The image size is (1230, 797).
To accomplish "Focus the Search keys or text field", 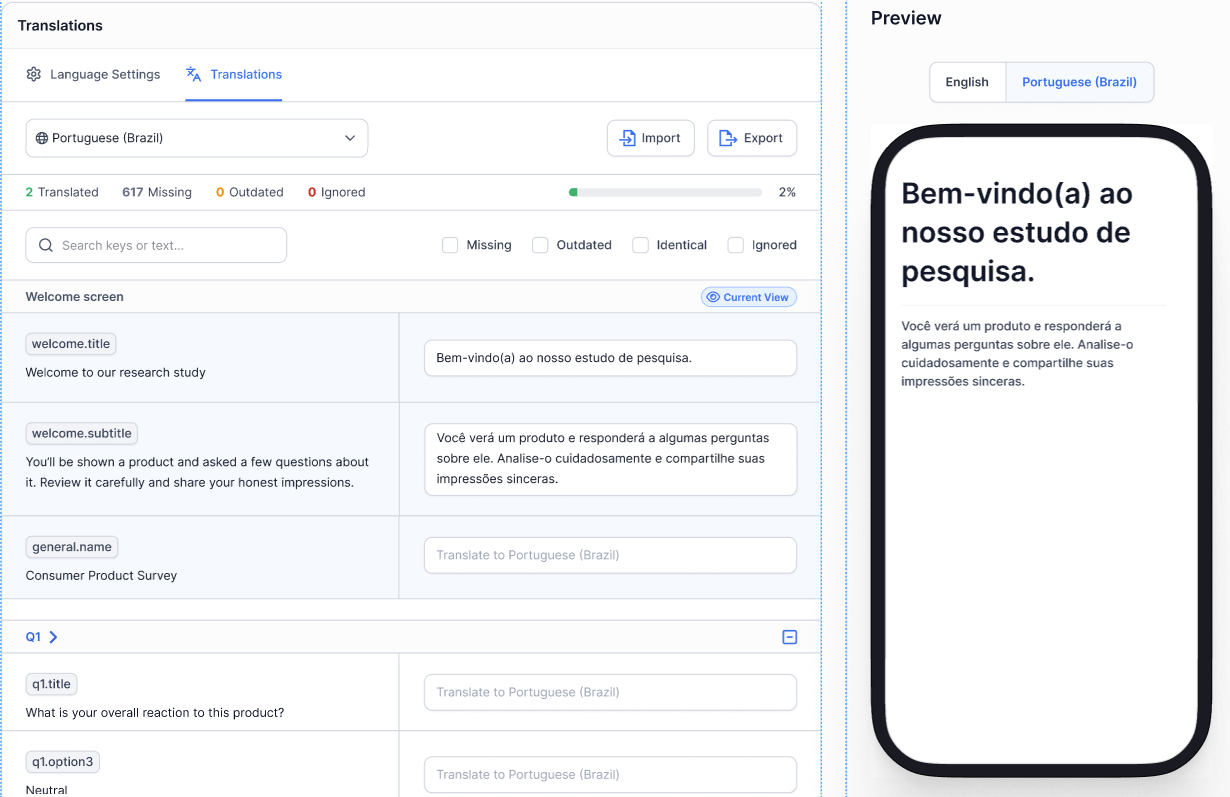I will [156, 245].
